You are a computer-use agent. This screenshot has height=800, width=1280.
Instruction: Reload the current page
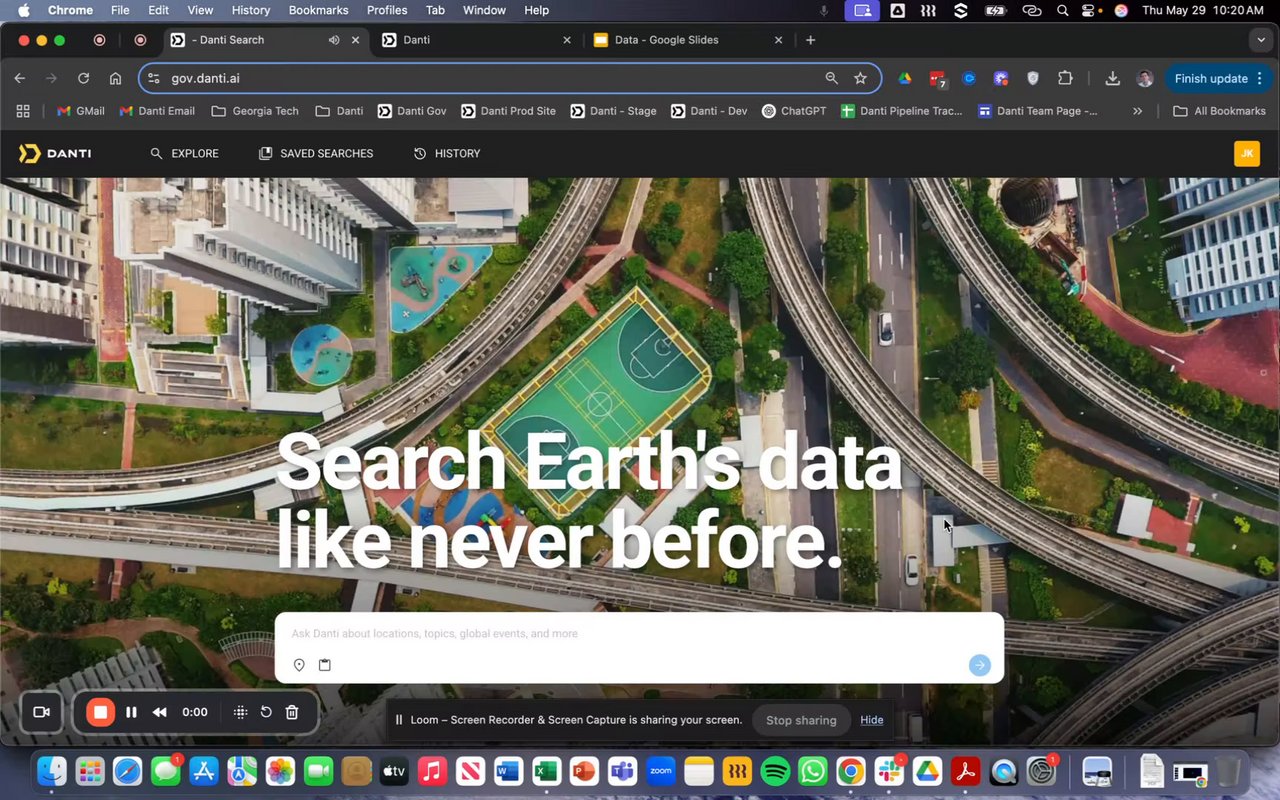coord(84,78)
